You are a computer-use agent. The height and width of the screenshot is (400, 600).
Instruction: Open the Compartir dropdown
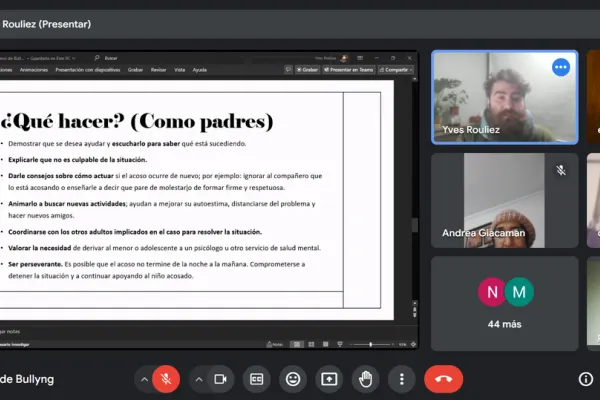point(396,70)
